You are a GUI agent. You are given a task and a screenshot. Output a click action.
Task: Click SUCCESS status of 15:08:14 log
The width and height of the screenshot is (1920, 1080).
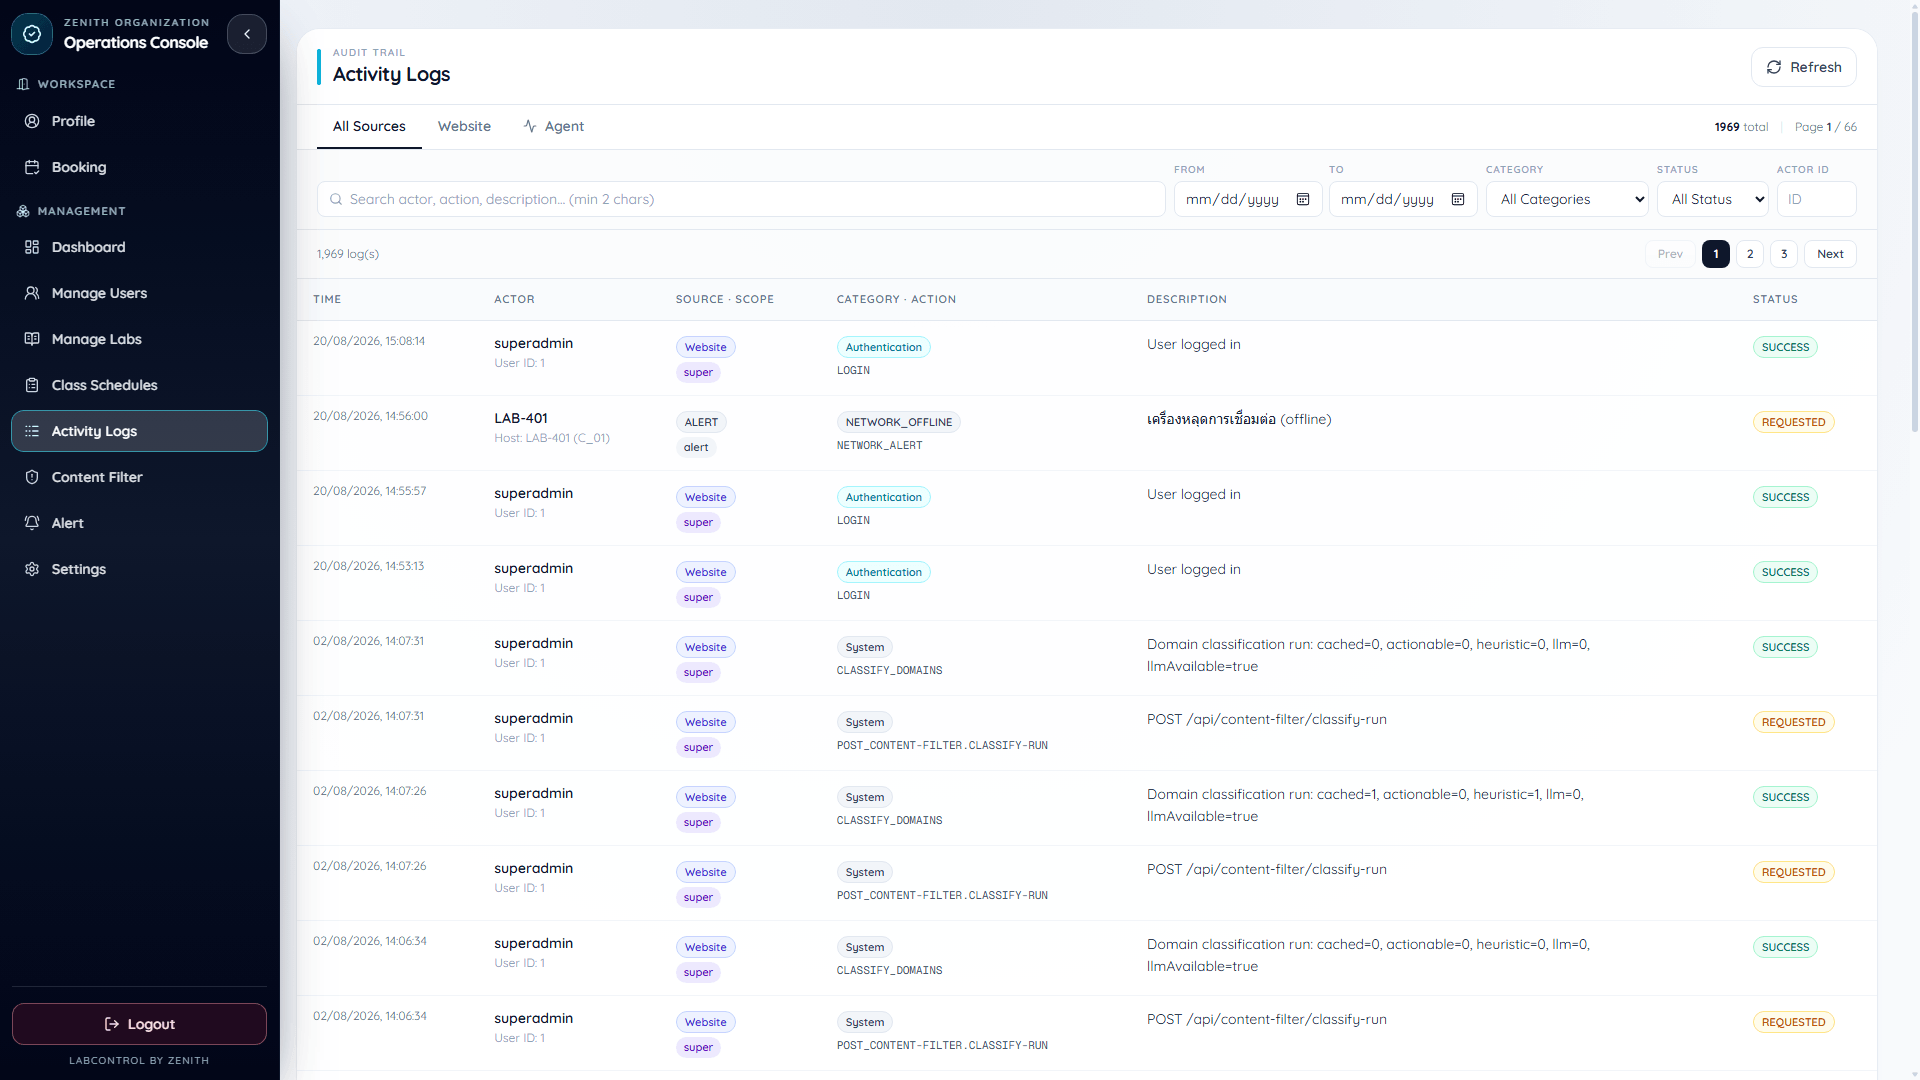tap(1785, 347)
